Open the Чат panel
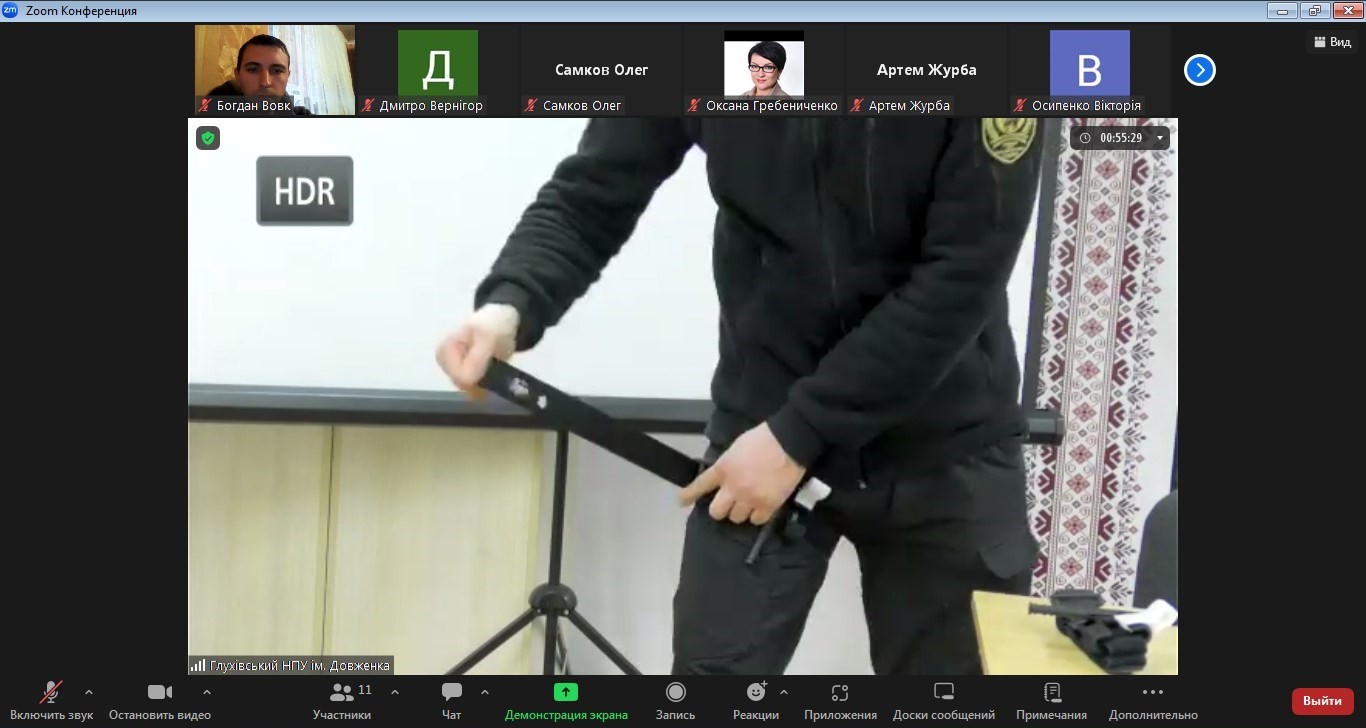Image resolution: width=1366 pixels, height=728 pixels. tap(452, 700)
